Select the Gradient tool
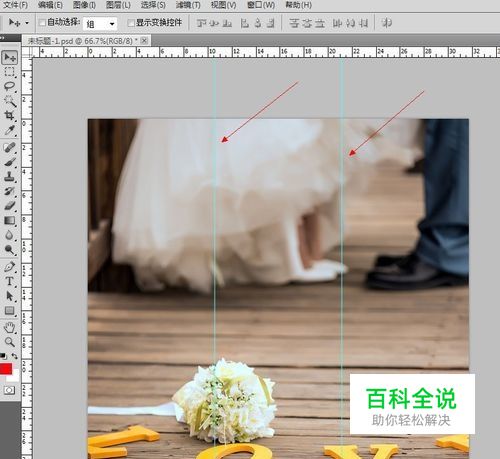 tap(9, 220)
